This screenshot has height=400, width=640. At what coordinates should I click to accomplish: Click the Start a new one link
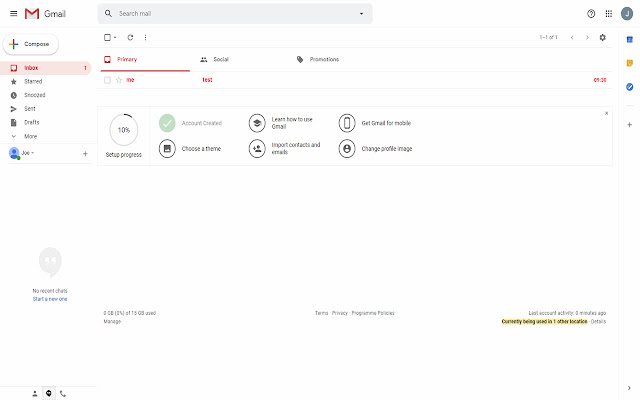(49, 299)
